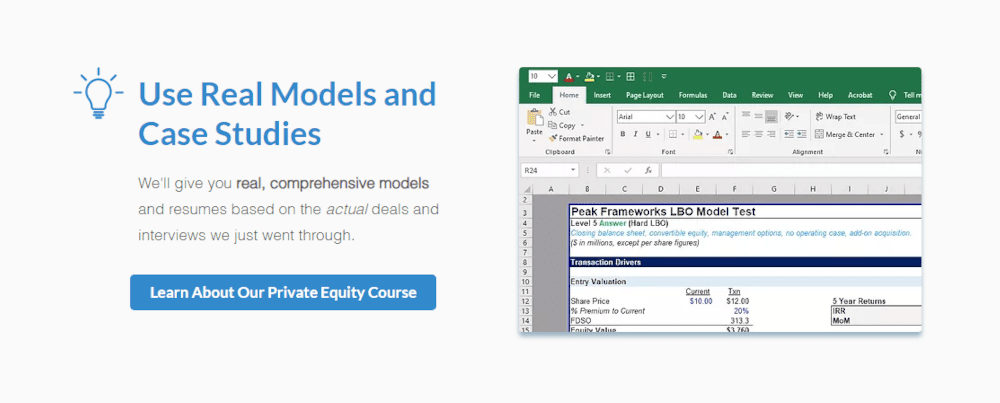Switch to the Review tab
The width and height of the screenshot is (1000, 403).
coord(762,95)
